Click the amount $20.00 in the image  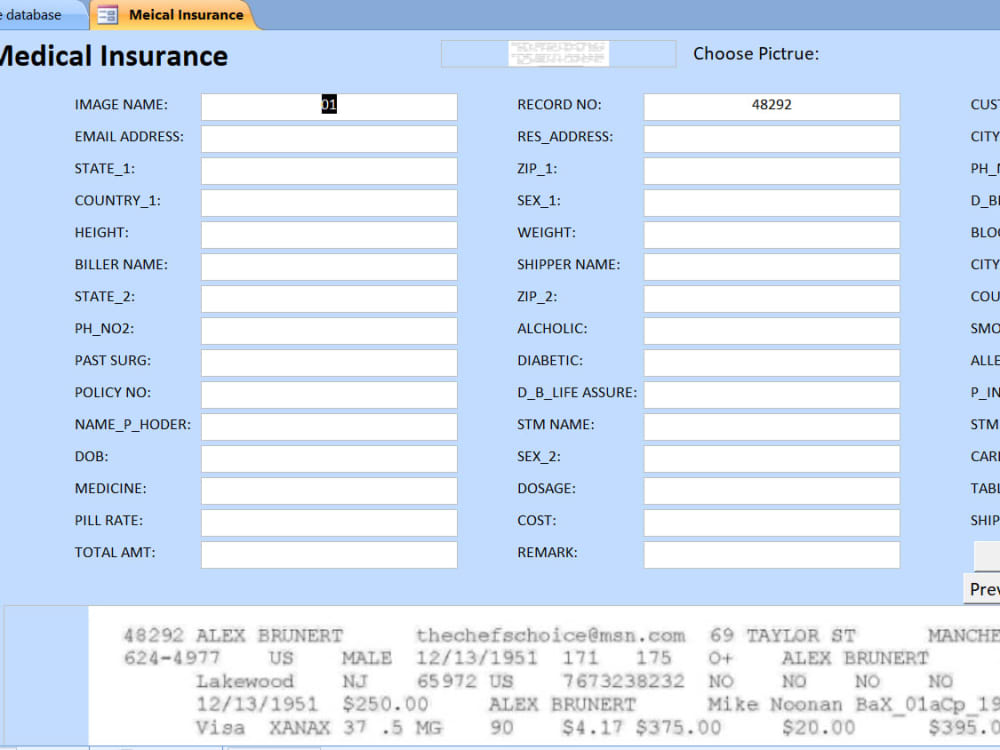point(818,727)
